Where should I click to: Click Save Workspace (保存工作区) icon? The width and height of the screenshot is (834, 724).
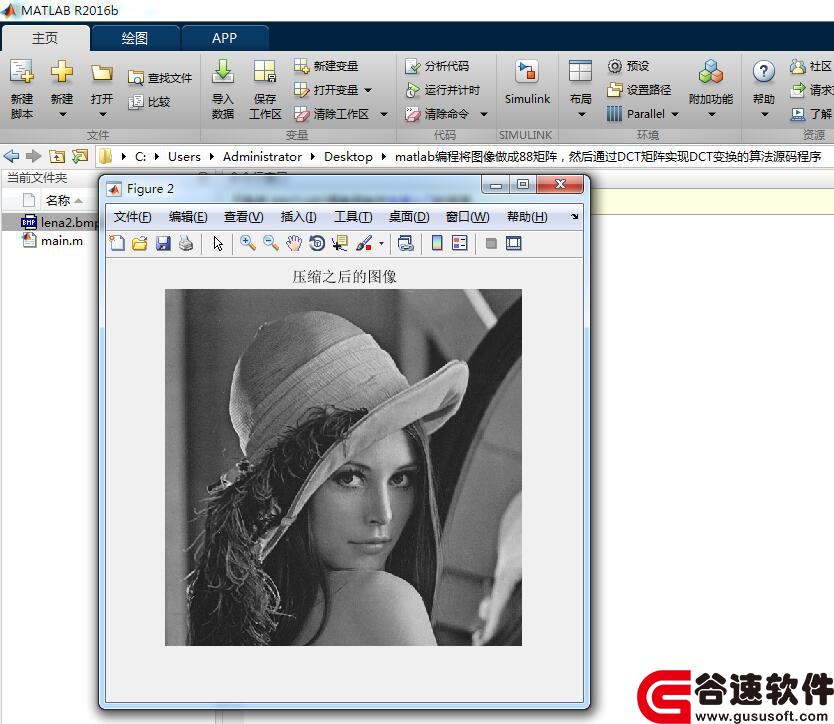pyautogui.click(x=265, y=71)
